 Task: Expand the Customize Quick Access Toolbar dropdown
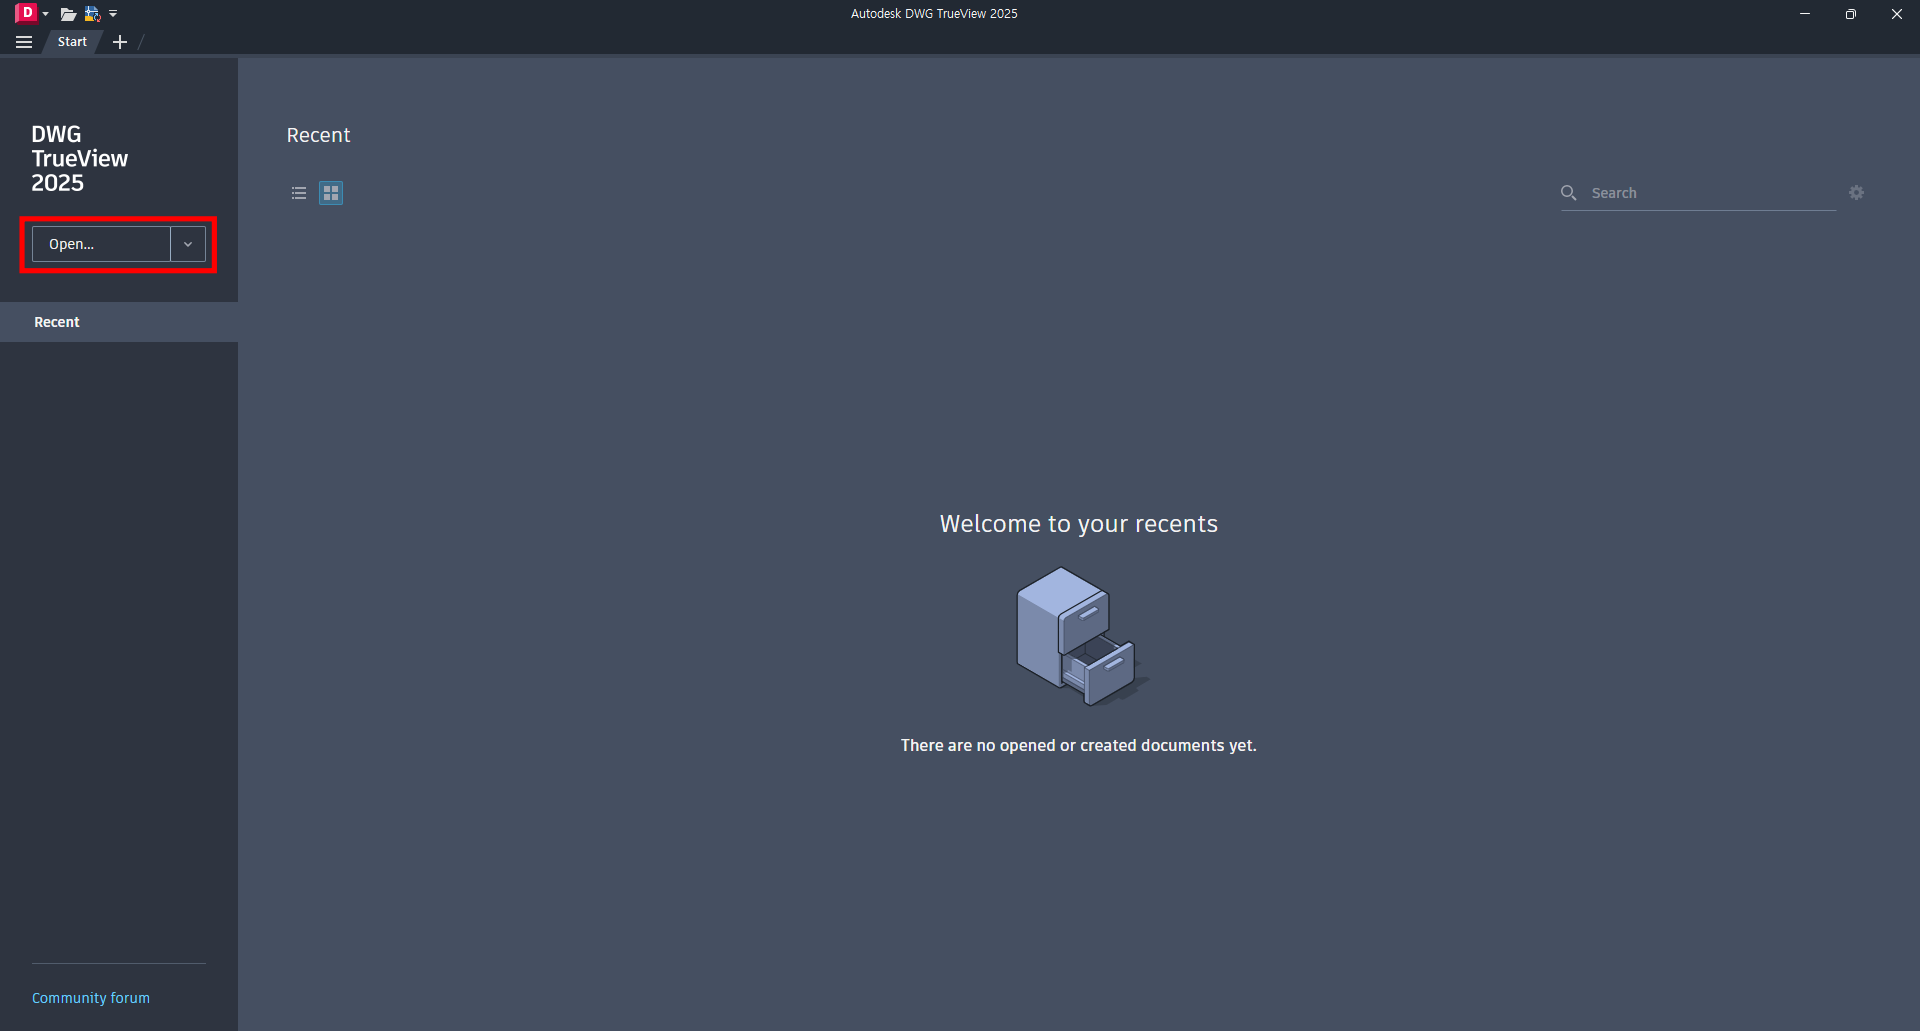pos(113,14)
